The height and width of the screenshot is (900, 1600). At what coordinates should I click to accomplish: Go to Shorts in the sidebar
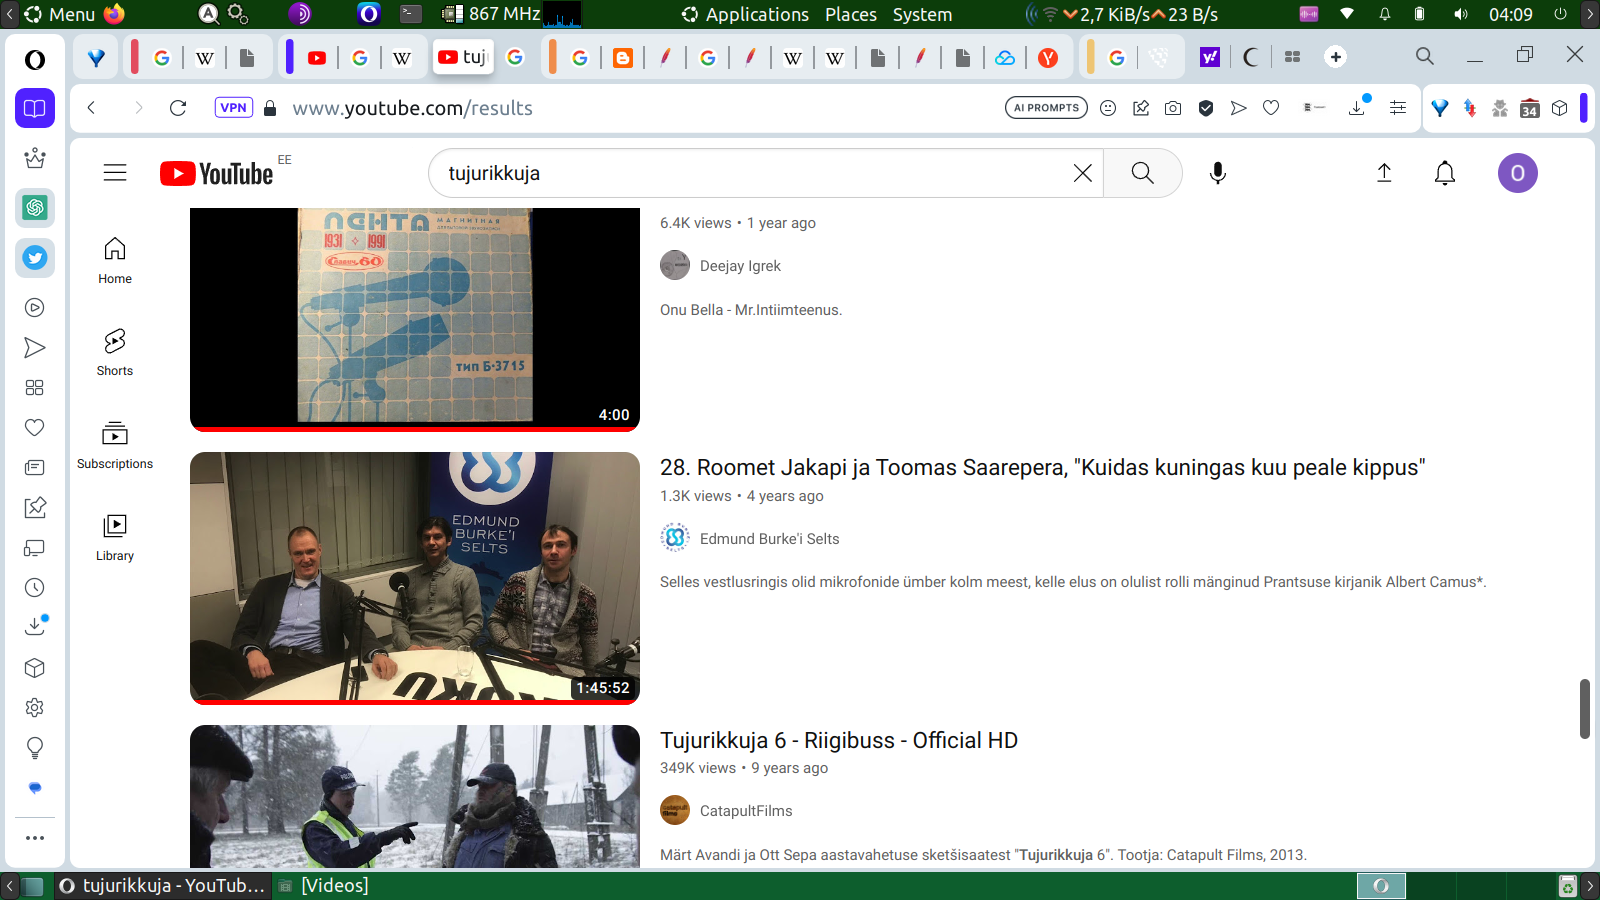point(115,352)
